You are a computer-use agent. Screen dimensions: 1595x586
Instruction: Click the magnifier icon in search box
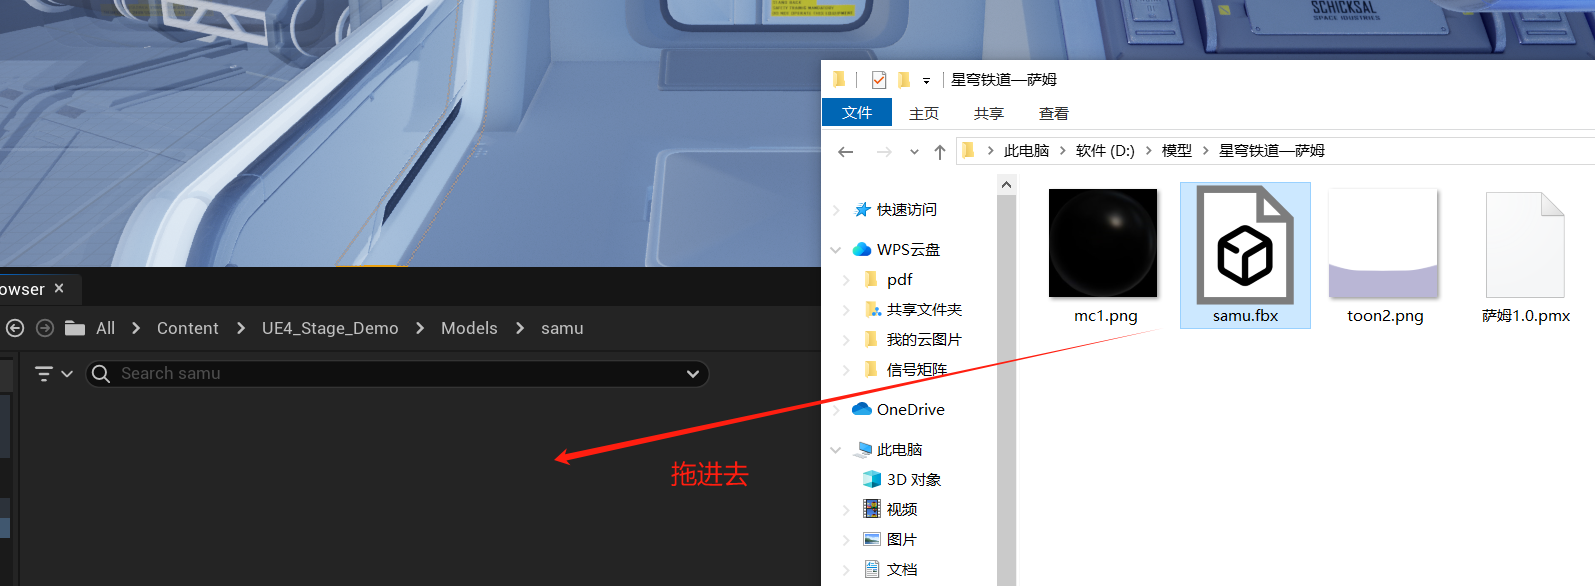pos(101,374)
